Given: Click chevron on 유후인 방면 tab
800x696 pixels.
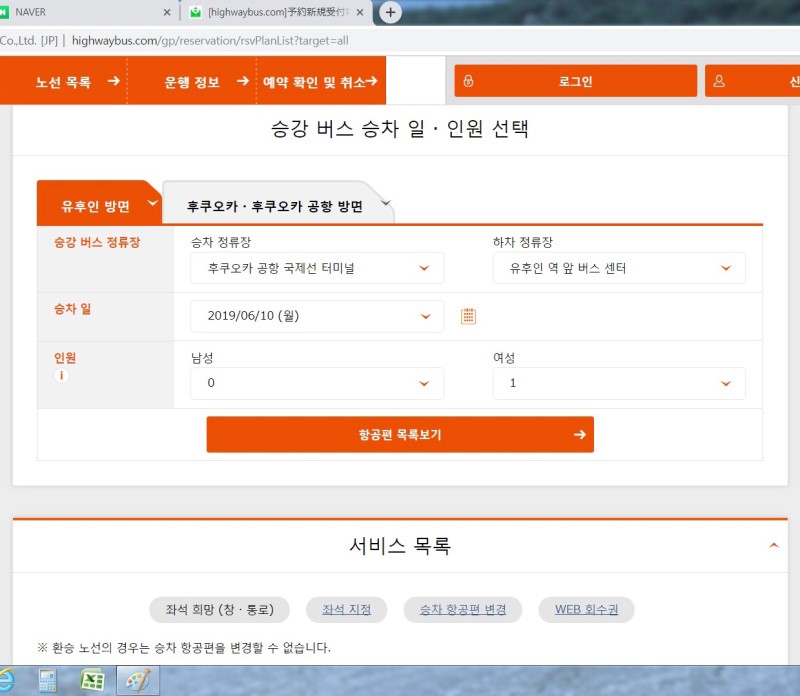Looking at the screenshot, I should point(152,203).
